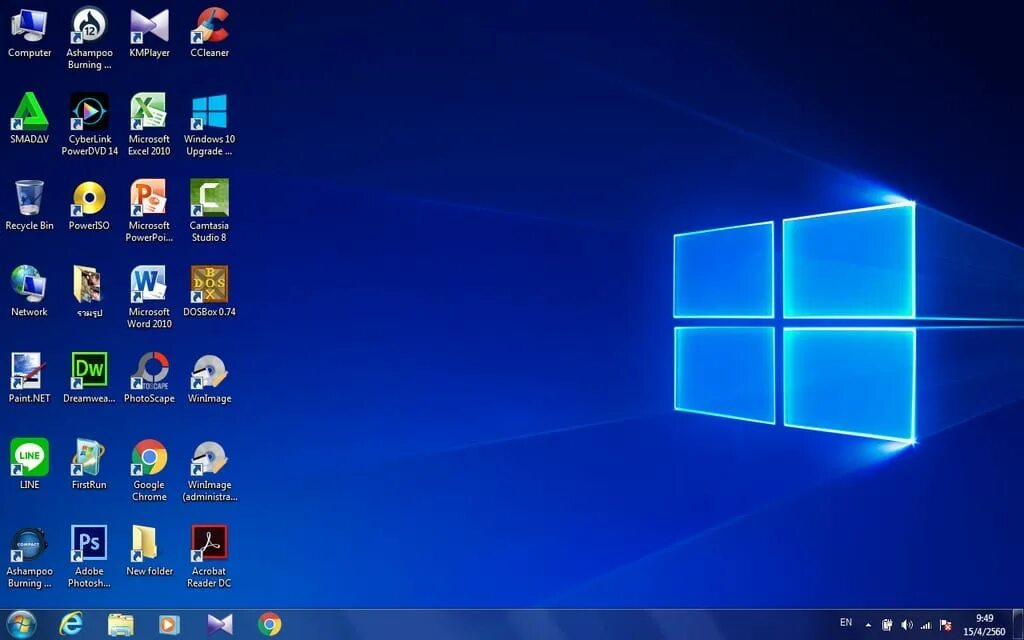Select the WinImage (administrator) shortcut
Image resolution: width=1024 pixels, height=640 pixels.
[x=210, y=470]
